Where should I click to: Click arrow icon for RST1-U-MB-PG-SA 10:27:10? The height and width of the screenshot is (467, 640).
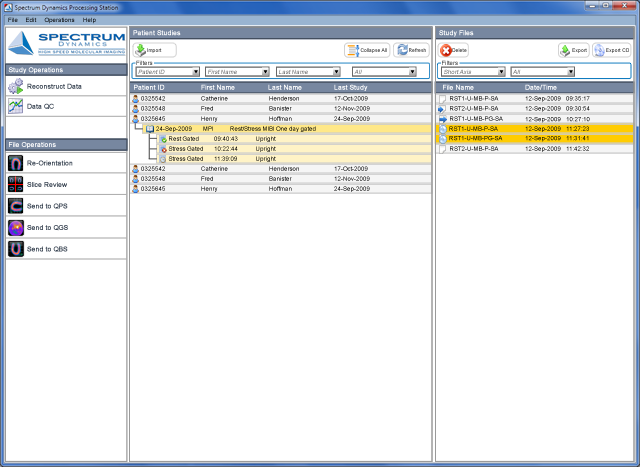[x=443, y=119]
